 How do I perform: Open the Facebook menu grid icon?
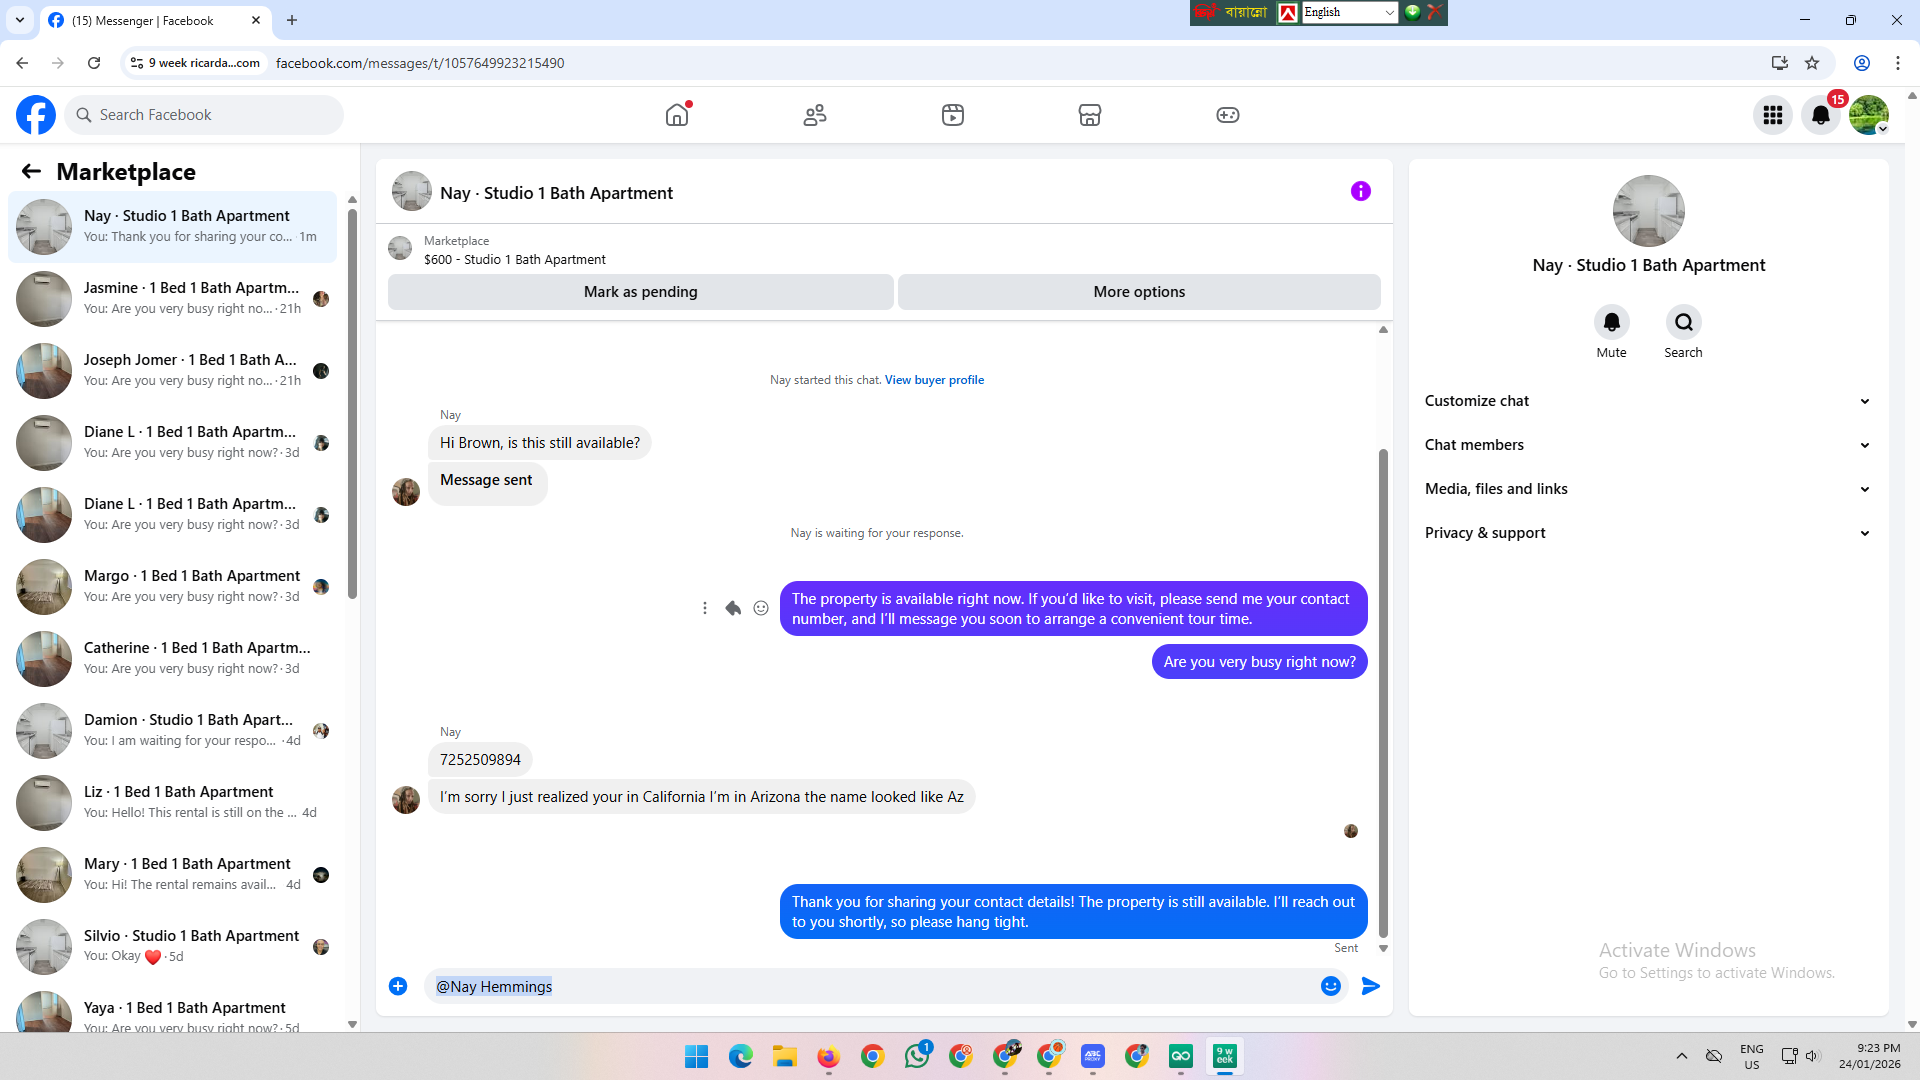1772,115
